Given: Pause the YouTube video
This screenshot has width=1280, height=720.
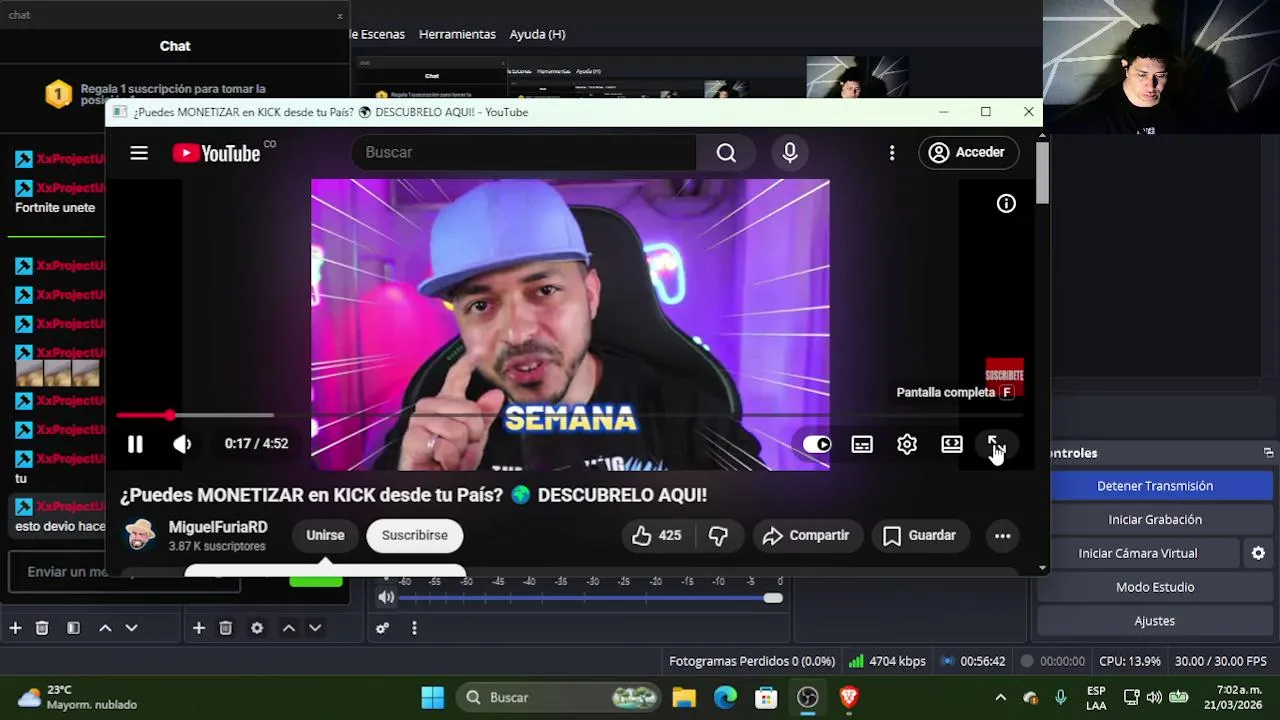Looking at the screenshot, I should click(x=135, y=444).
